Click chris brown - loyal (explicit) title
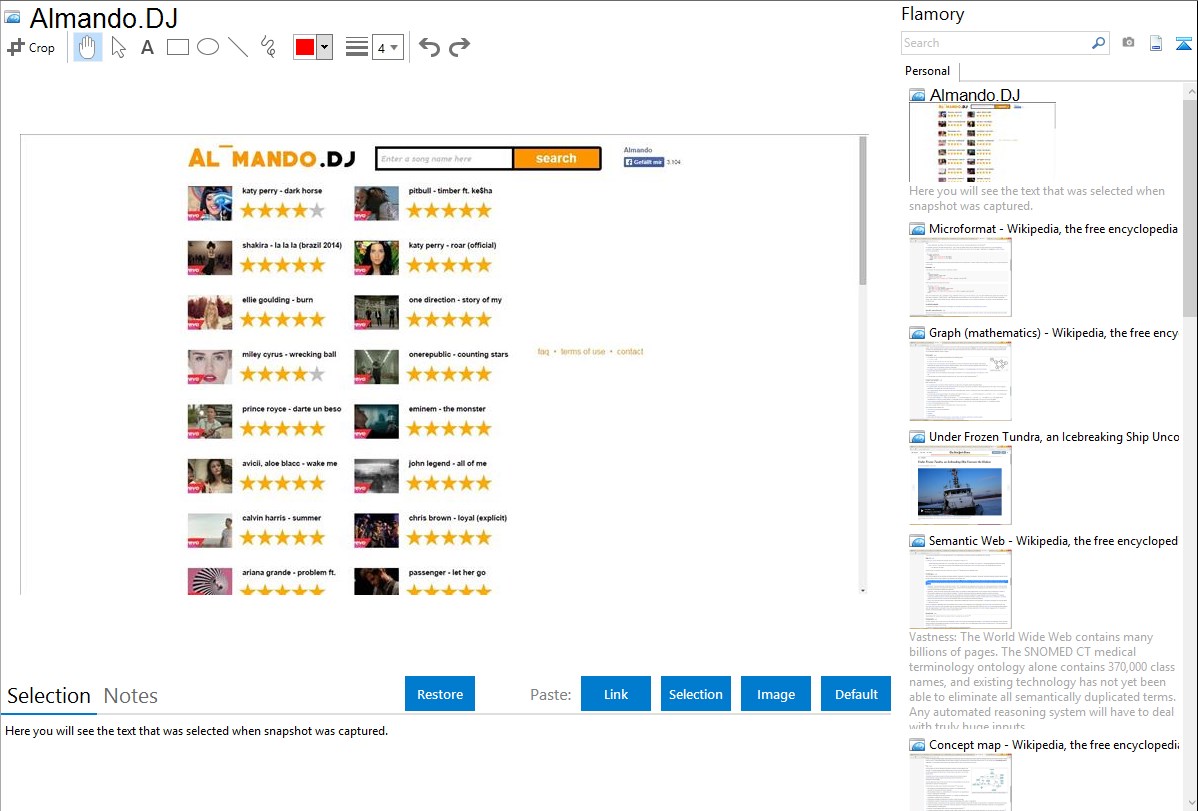The image size is (1198, 811). tap(458, 517)
